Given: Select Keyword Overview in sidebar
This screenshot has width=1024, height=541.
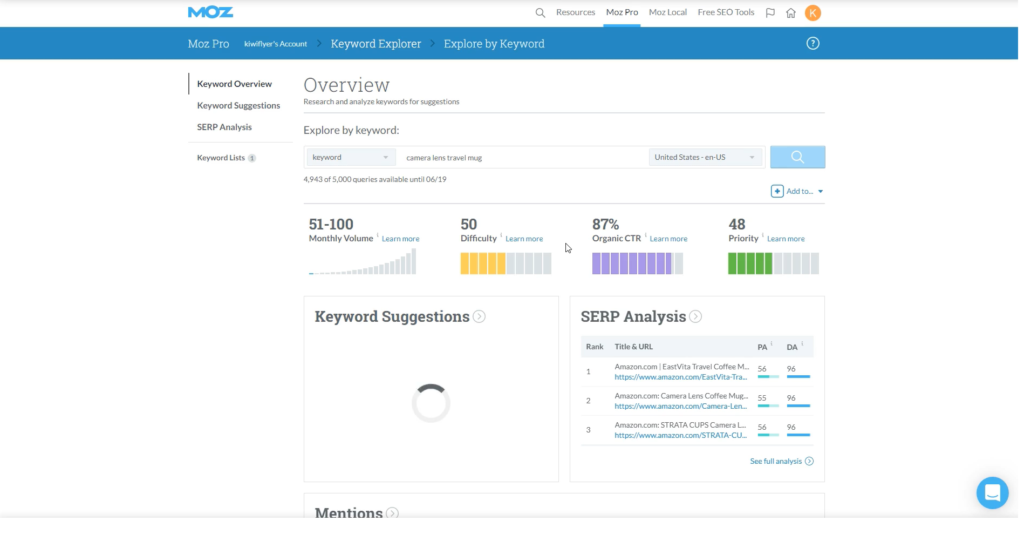Looking at the screenshot, I should tap(234, 84).
